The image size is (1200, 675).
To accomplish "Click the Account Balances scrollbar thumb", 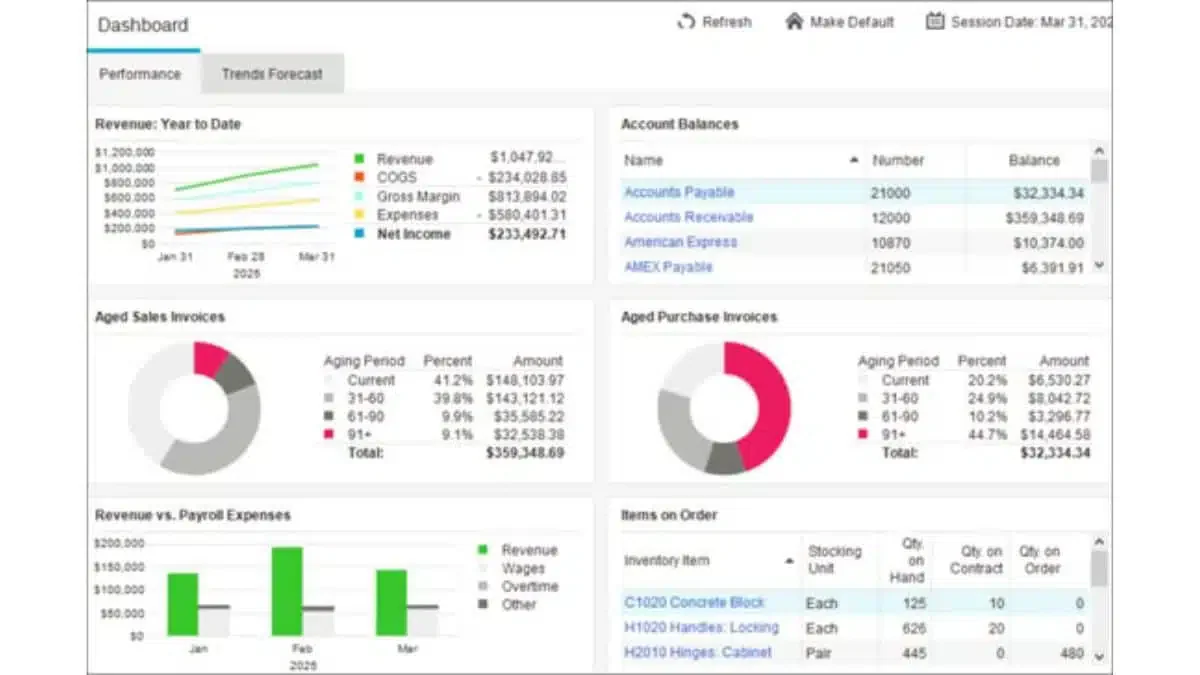I will coord(1100,171).
